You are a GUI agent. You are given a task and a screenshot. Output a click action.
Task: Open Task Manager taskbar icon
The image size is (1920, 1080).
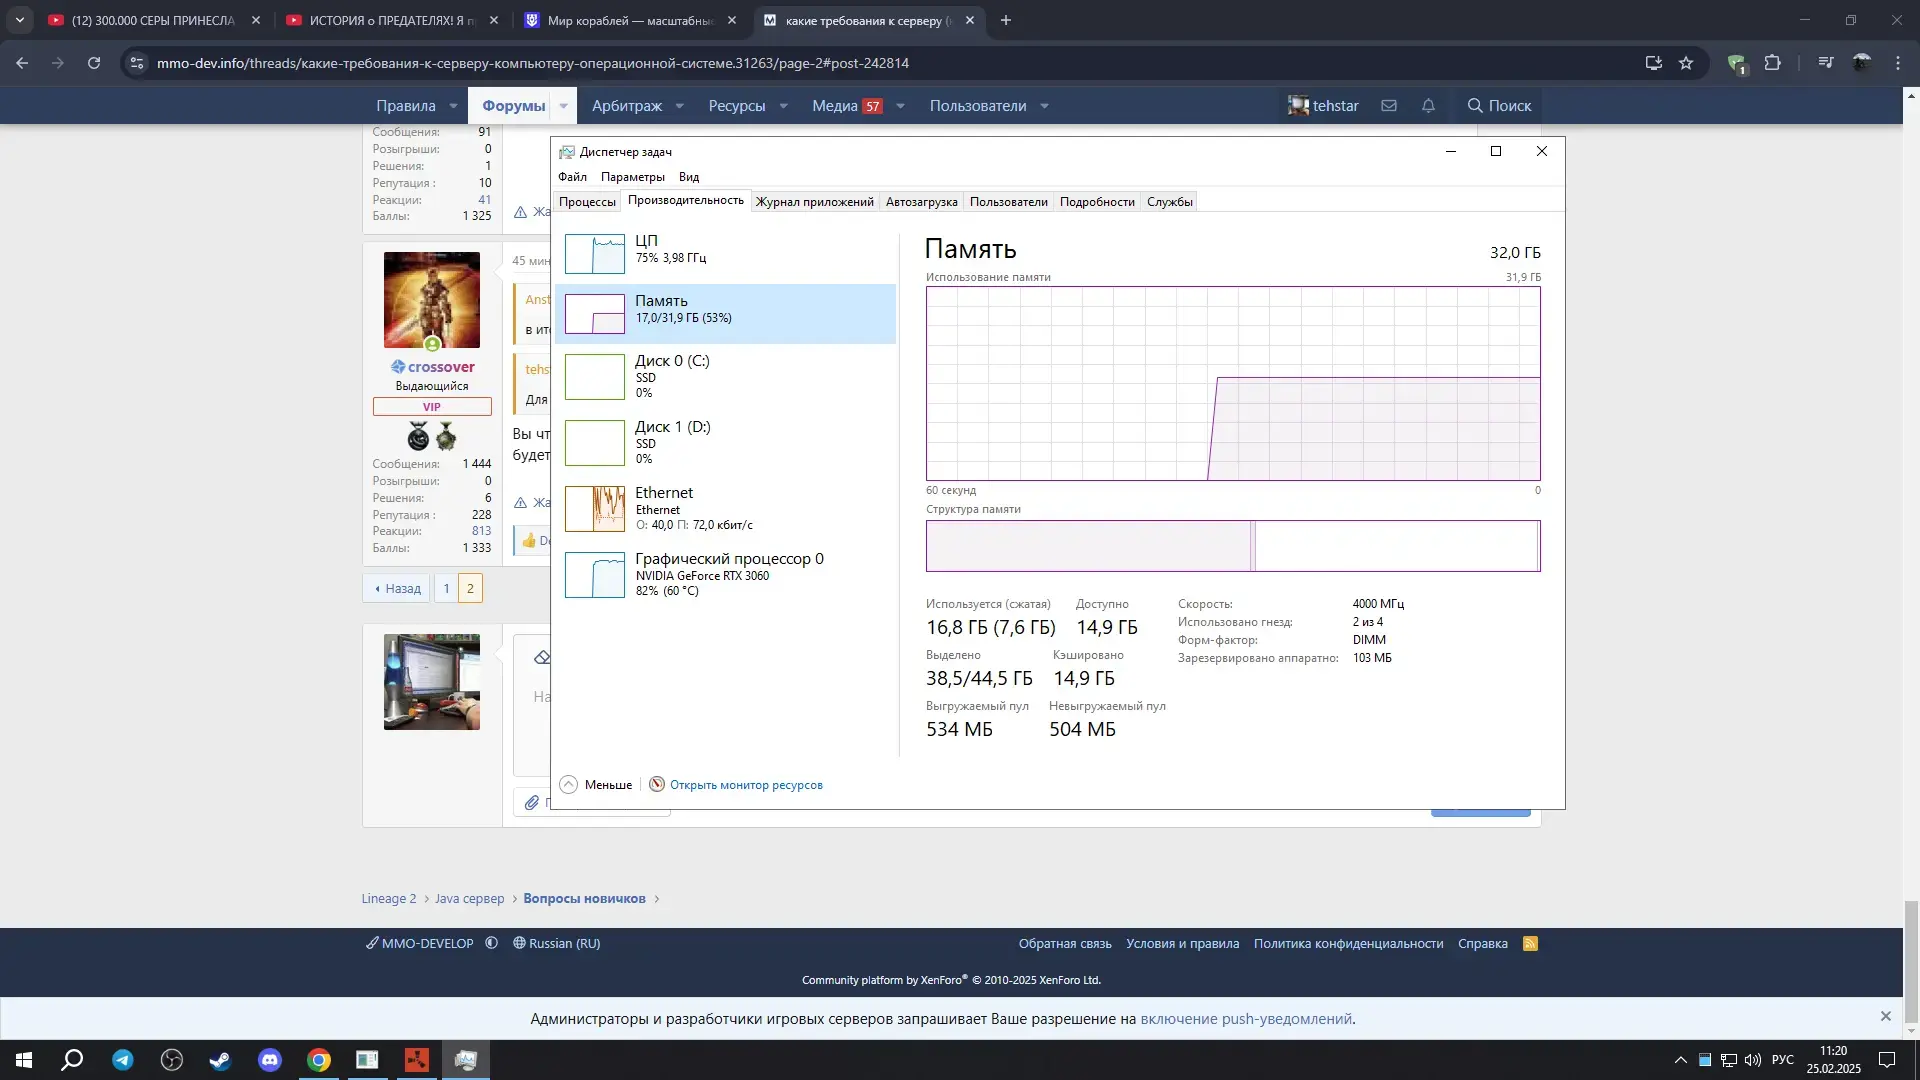click(466, 1060)
